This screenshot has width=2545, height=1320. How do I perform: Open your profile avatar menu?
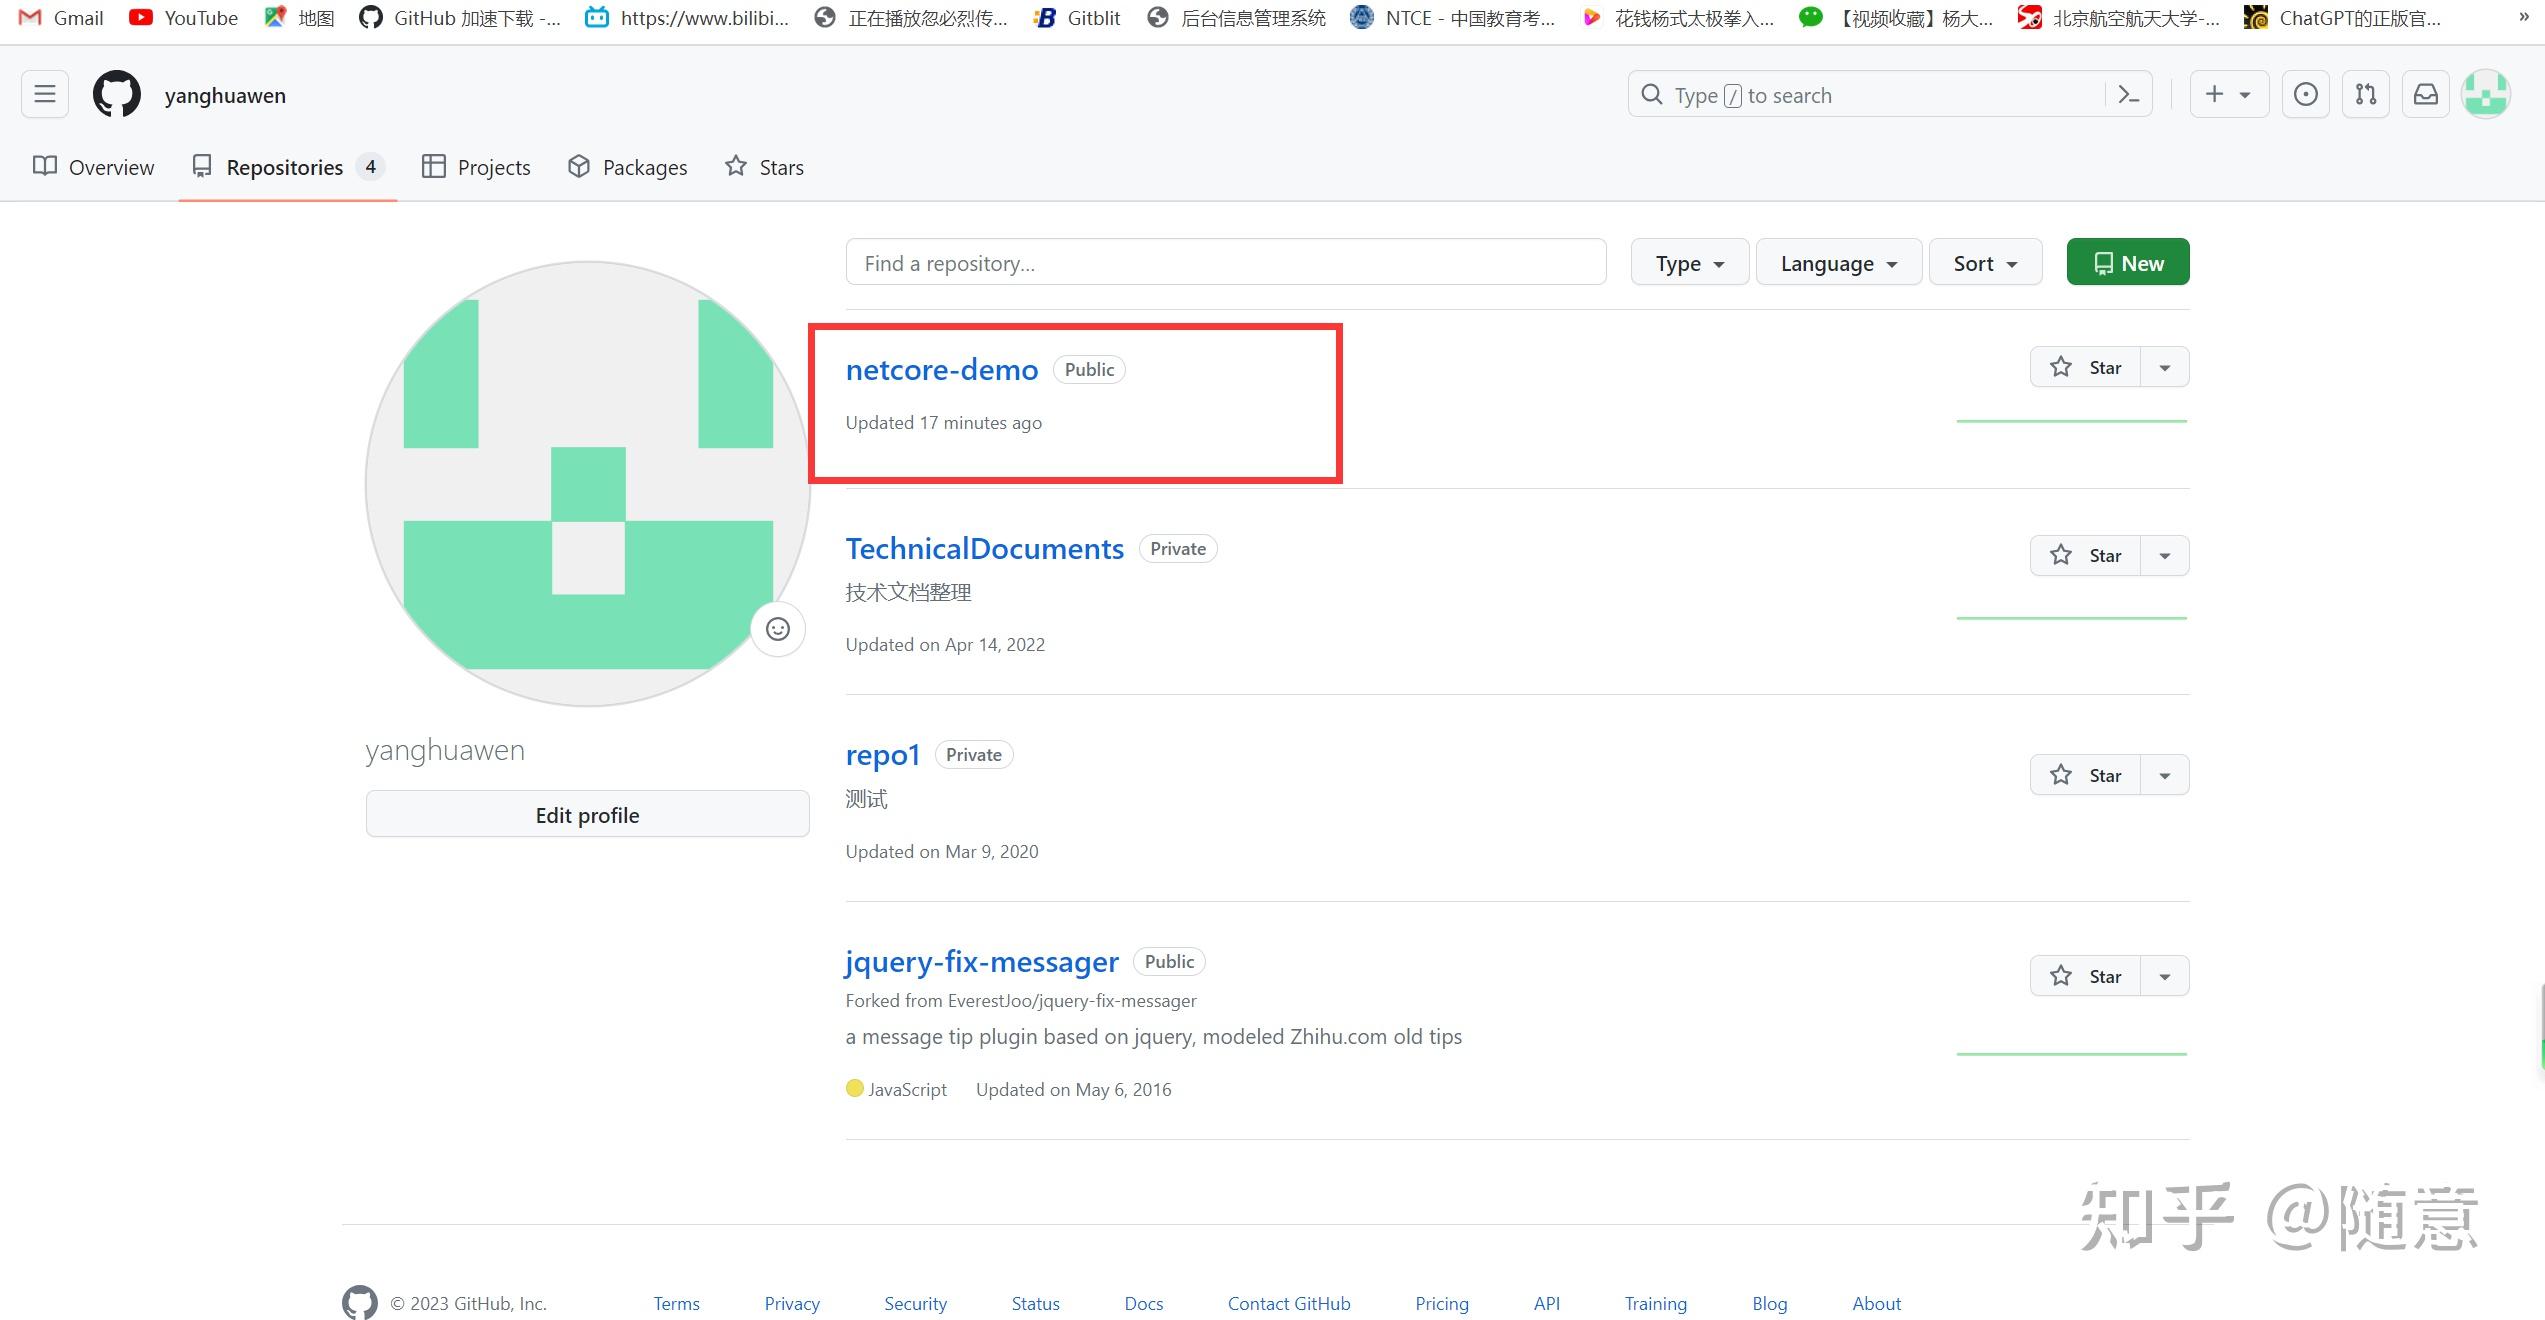click(x=2486, y=93)
